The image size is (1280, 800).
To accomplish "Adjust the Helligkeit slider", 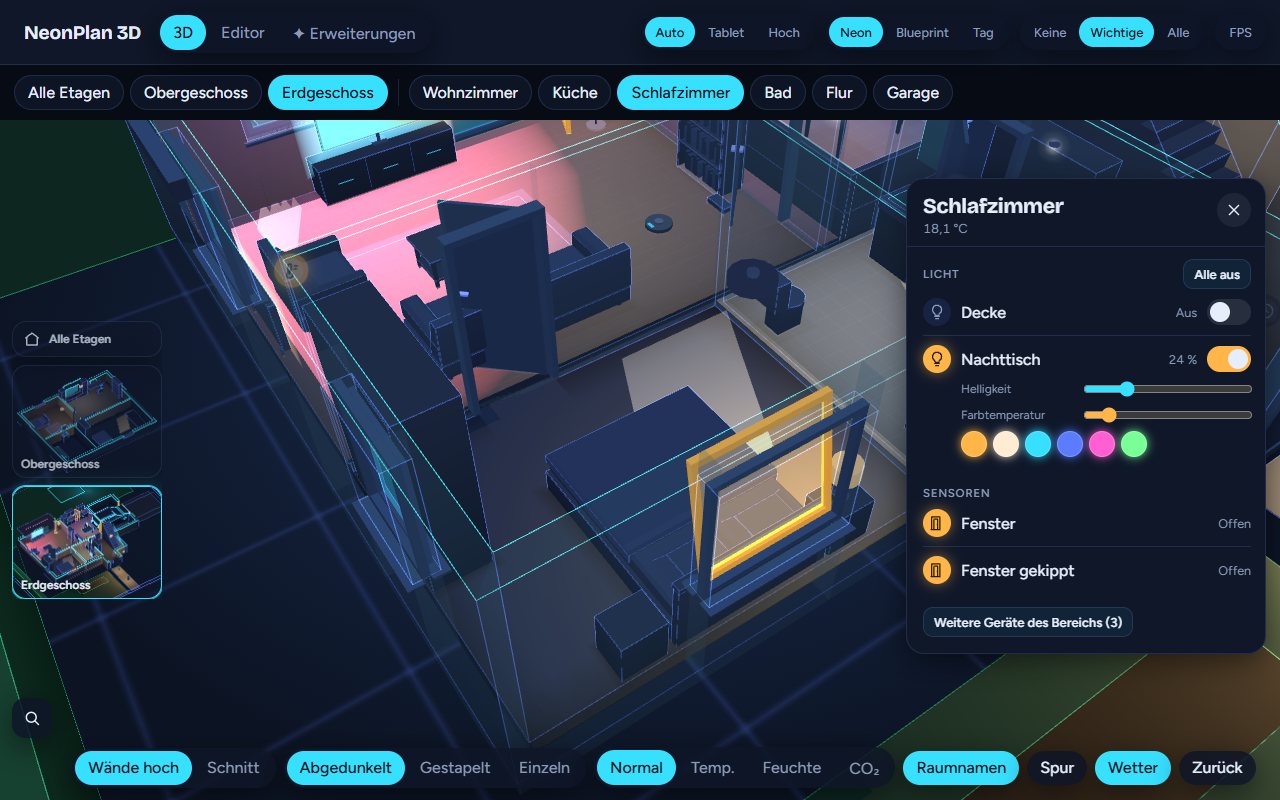I will click(1168, 389).
